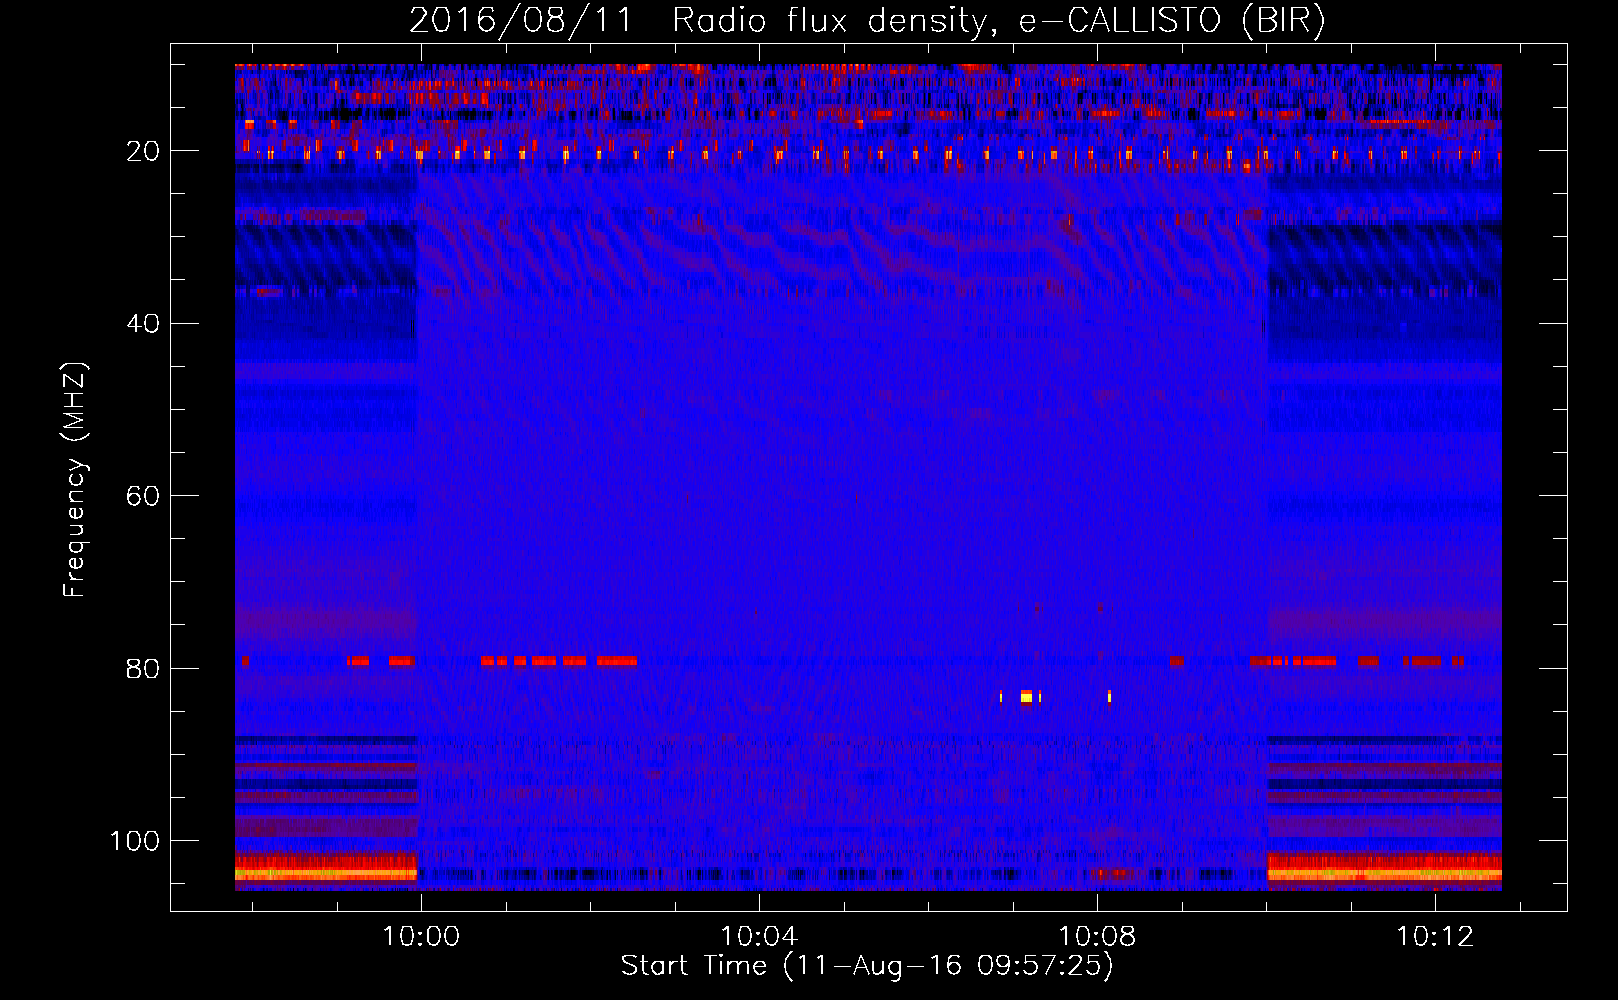Click the '10:04' time tick label
Image resolution: width=1618 pixels, height=1000 pixels.
pos(759,937)
